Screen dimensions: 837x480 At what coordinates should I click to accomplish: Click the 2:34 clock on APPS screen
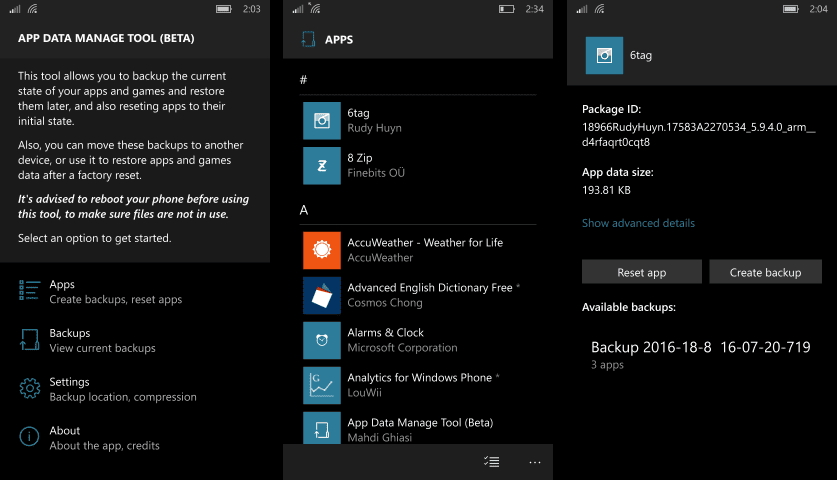click(534, 9)
